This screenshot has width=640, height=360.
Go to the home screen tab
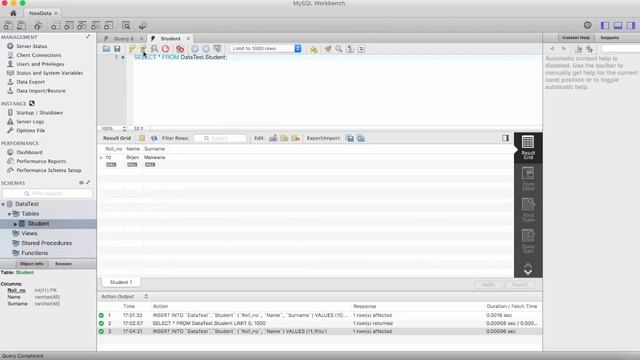[13, 13]
